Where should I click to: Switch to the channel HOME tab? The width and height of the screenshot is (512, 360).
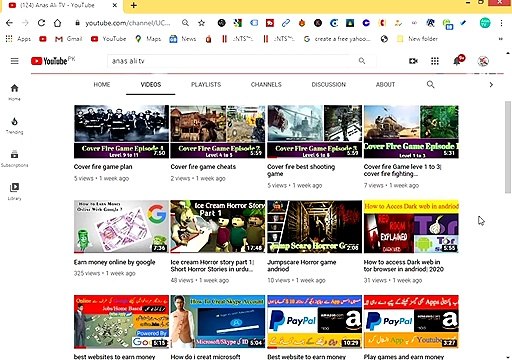coord(102,84)
